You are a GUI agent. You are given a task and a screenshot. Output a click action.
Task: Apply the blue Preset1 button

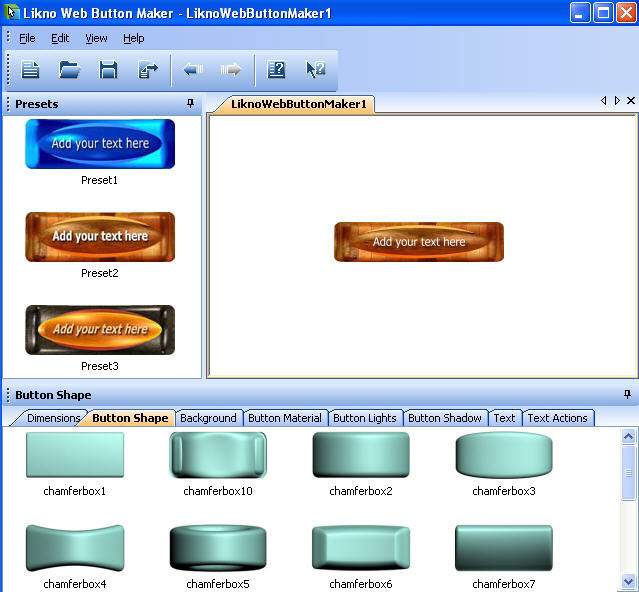pyautogui.click(x=100, y=144)
